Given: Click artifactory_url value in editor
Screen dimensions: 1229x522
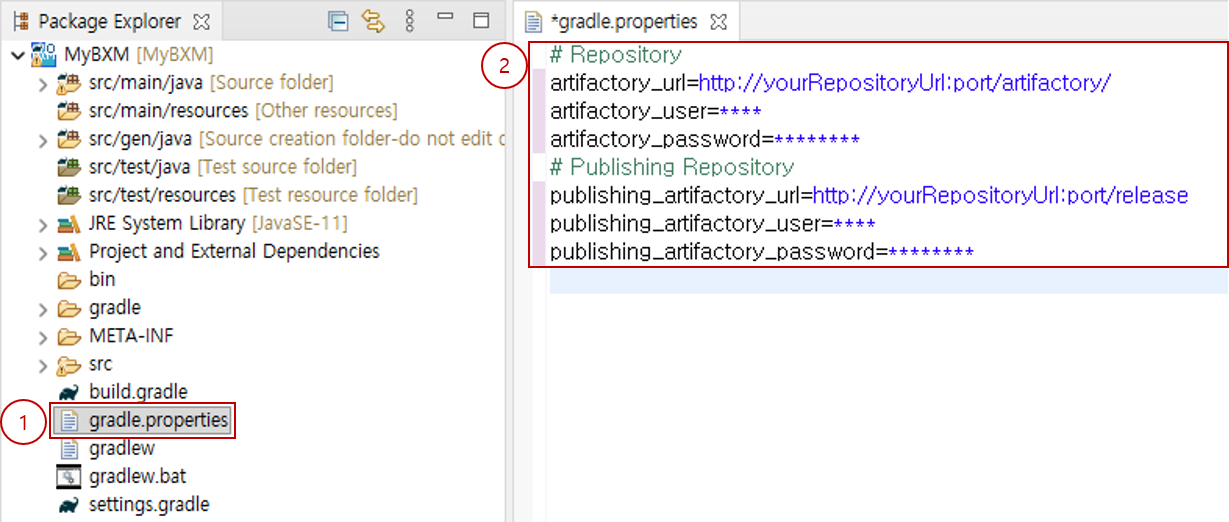Looking at the screenshot, I should point(904,83).
